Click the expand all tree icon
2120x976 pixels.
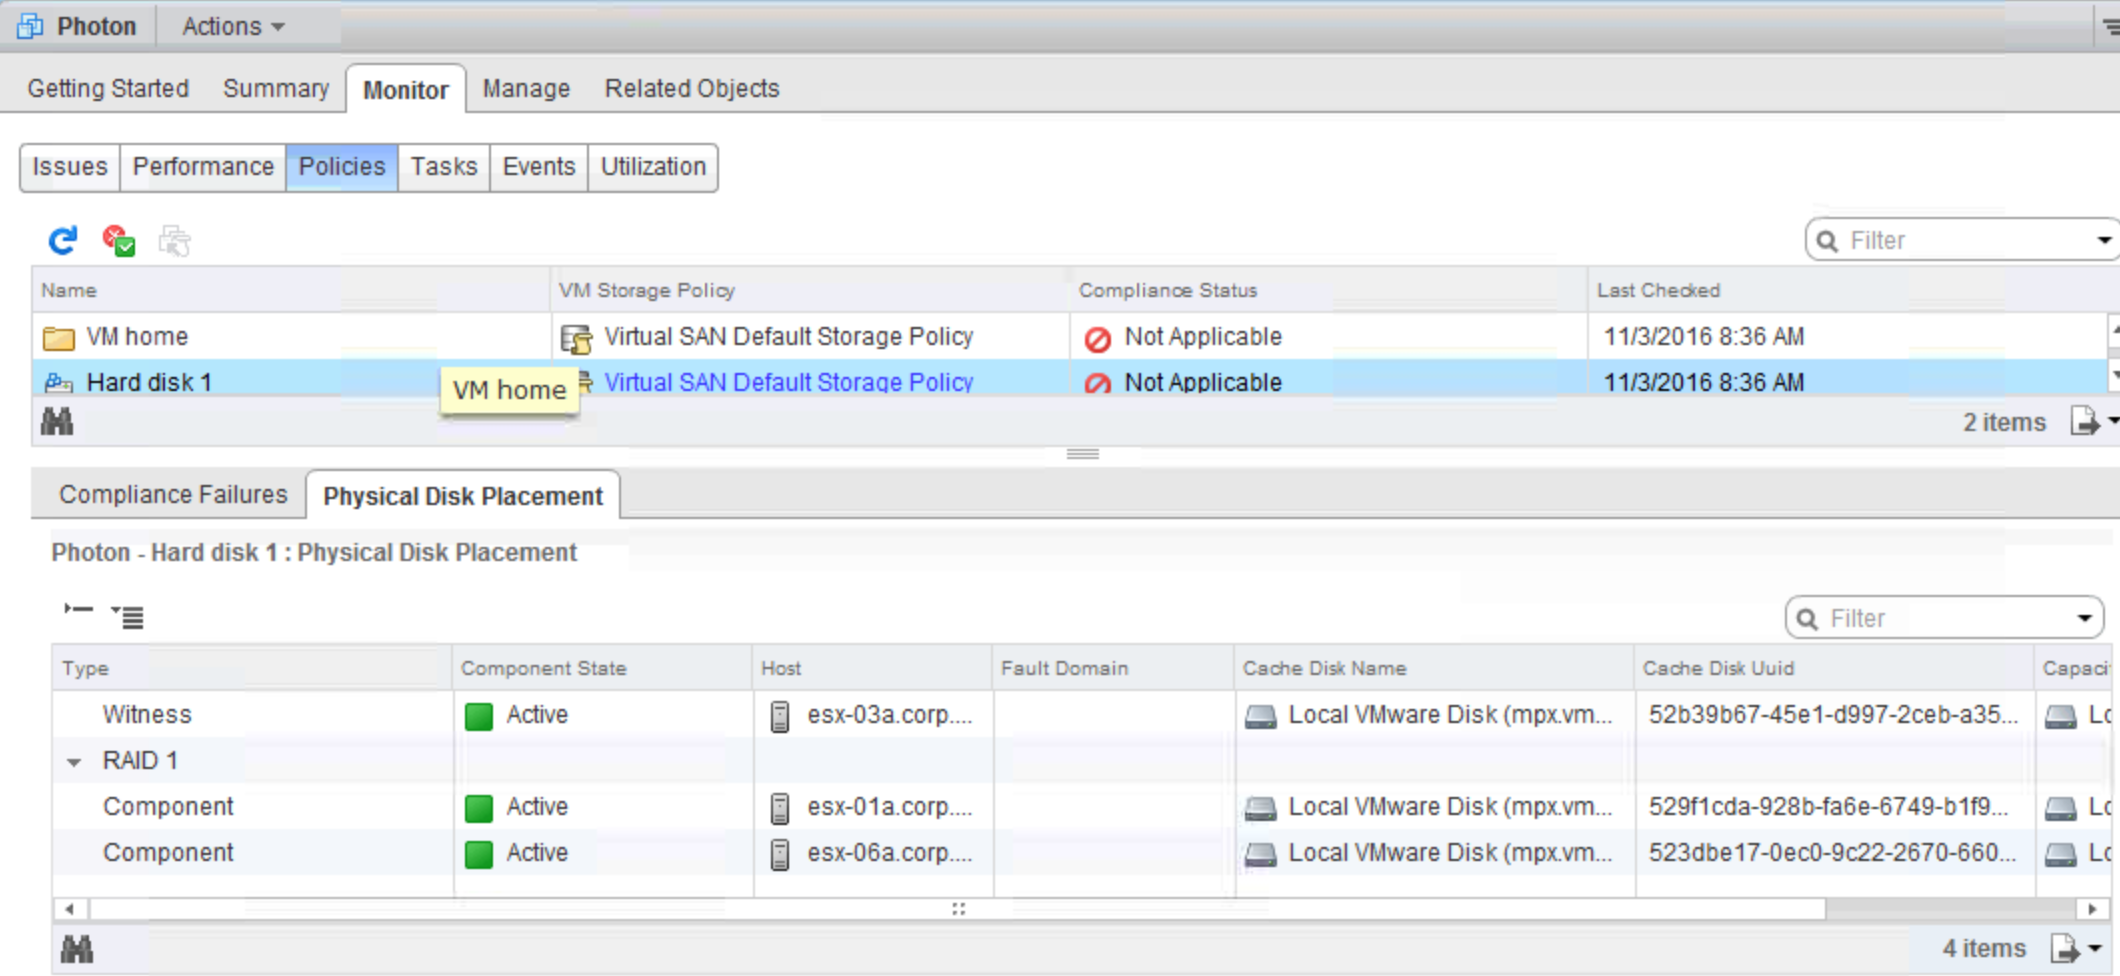pos(128,617)
